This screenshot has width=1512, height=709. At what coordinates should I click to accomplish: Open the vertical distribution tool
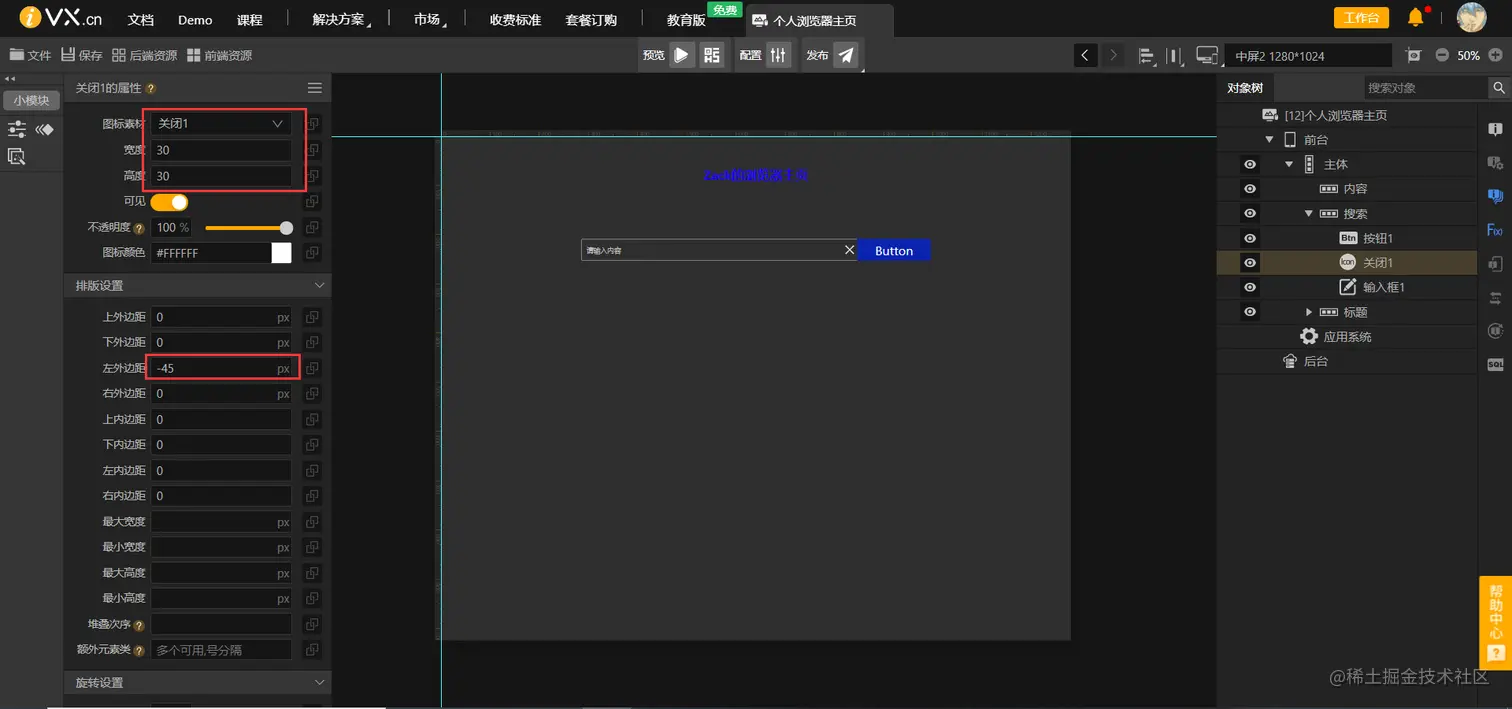pos(1175,56)
